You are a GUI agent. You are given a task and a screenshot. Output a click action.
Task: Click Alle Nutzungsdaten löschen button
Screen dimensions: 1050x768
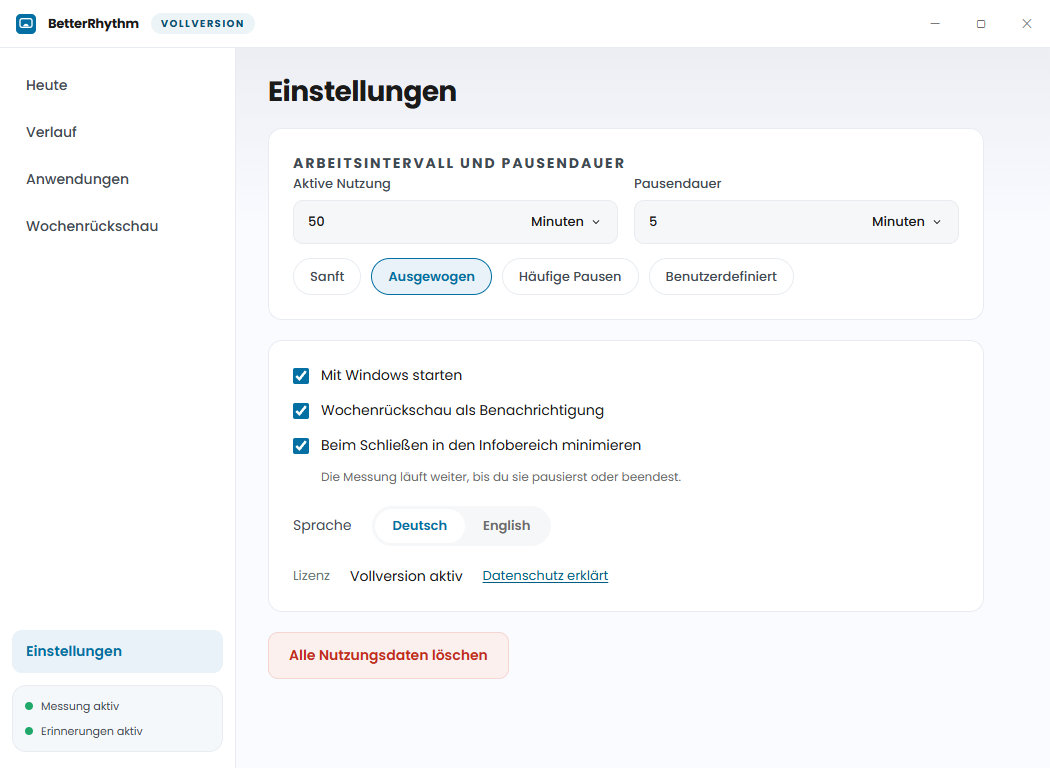388,656
